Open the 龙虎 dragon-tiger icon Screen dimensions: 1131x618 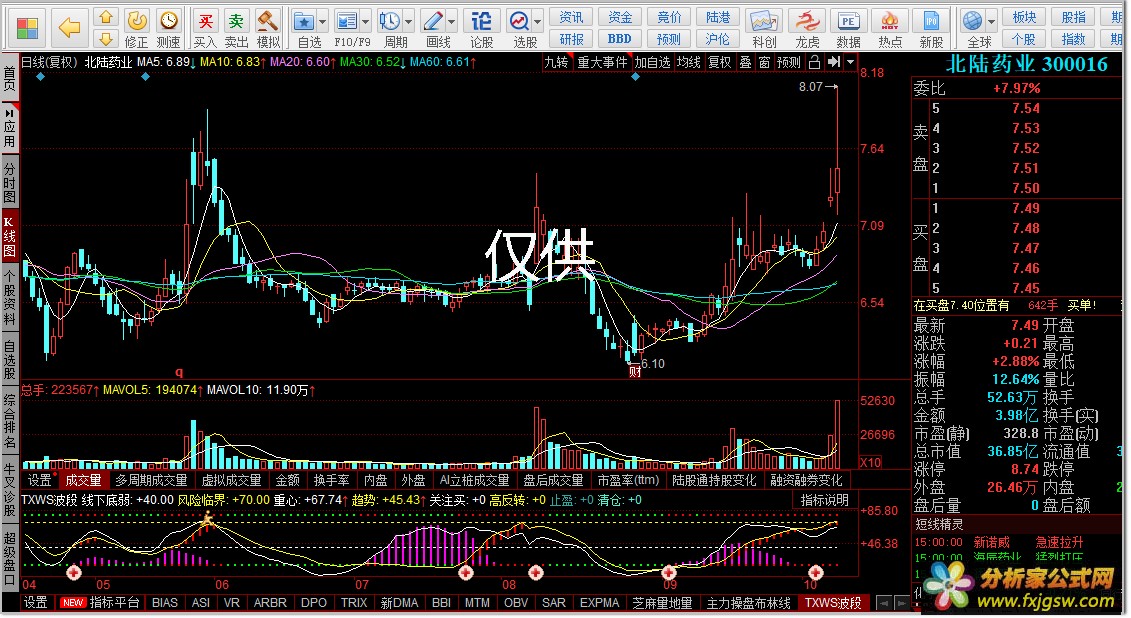pyautogui.click(x=806, y=28)
